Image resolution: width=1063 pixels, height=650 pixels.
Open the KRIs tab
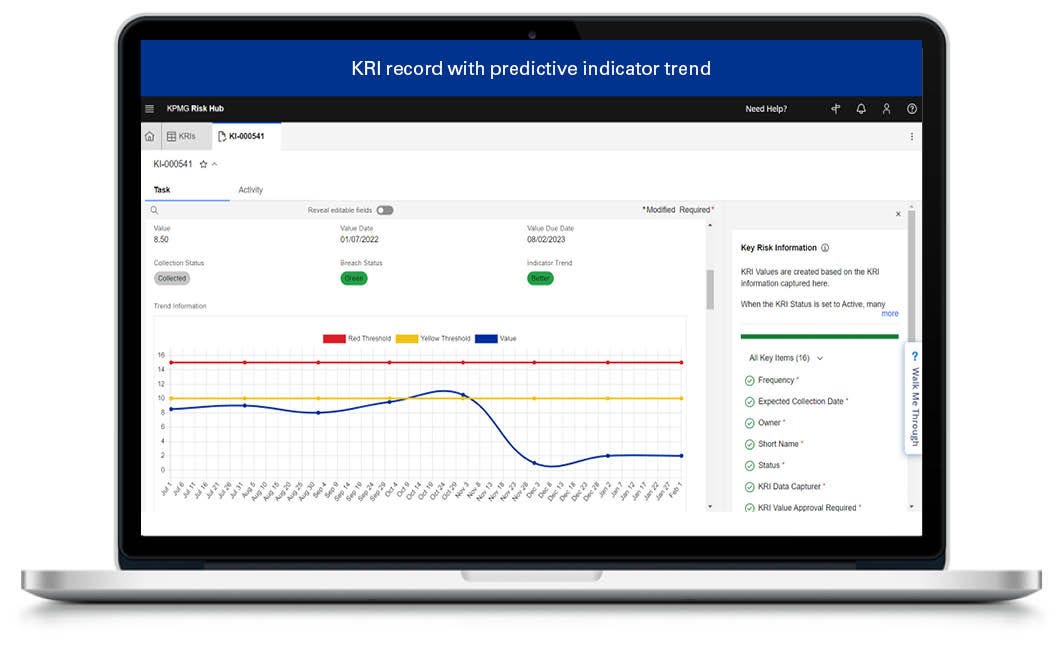pos(182,137)
